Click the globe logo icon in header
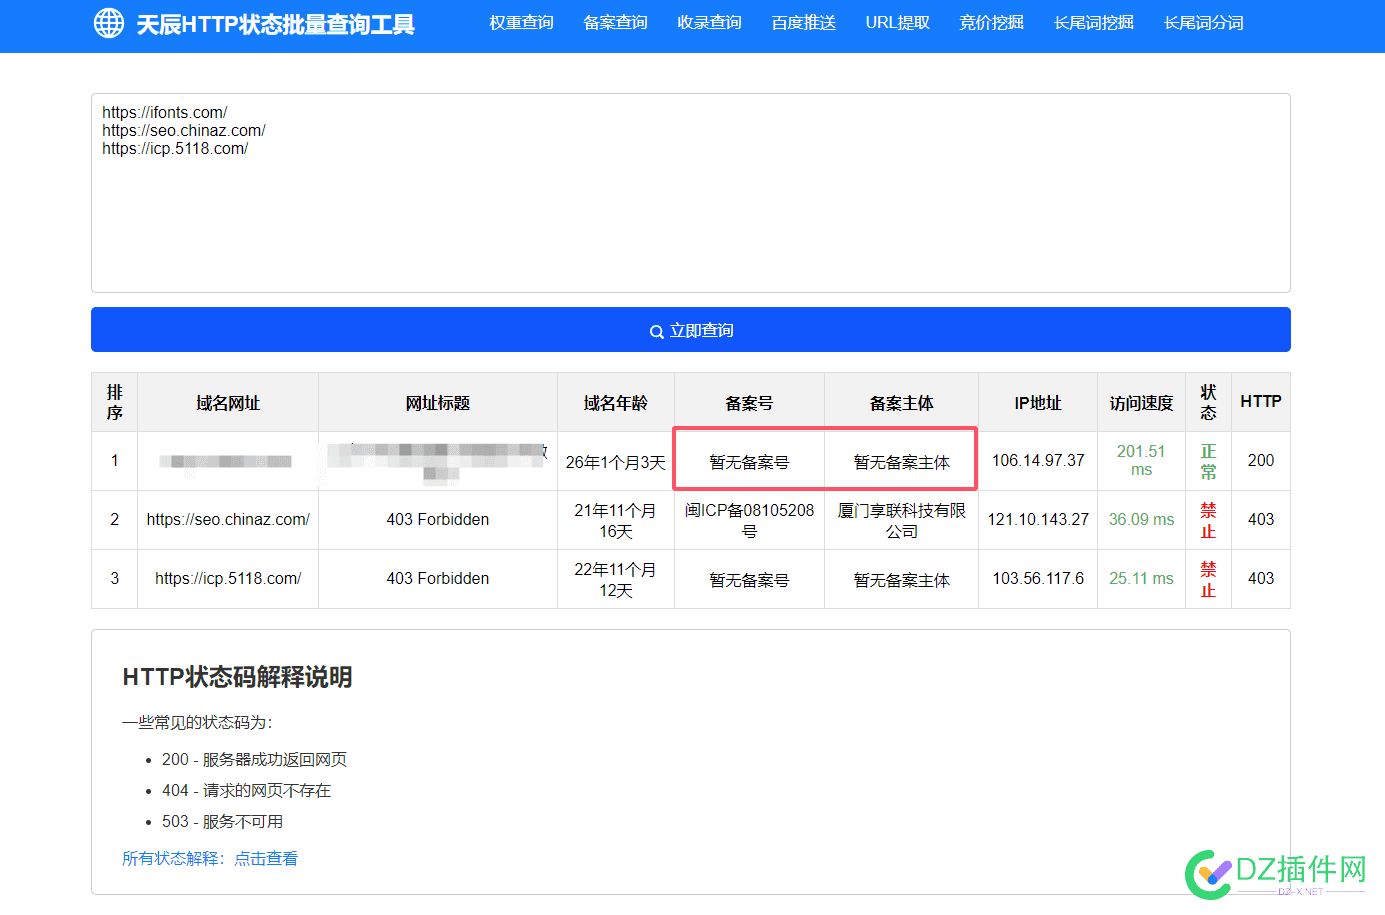Viewport: 1385px width, 915px height. 109,23
